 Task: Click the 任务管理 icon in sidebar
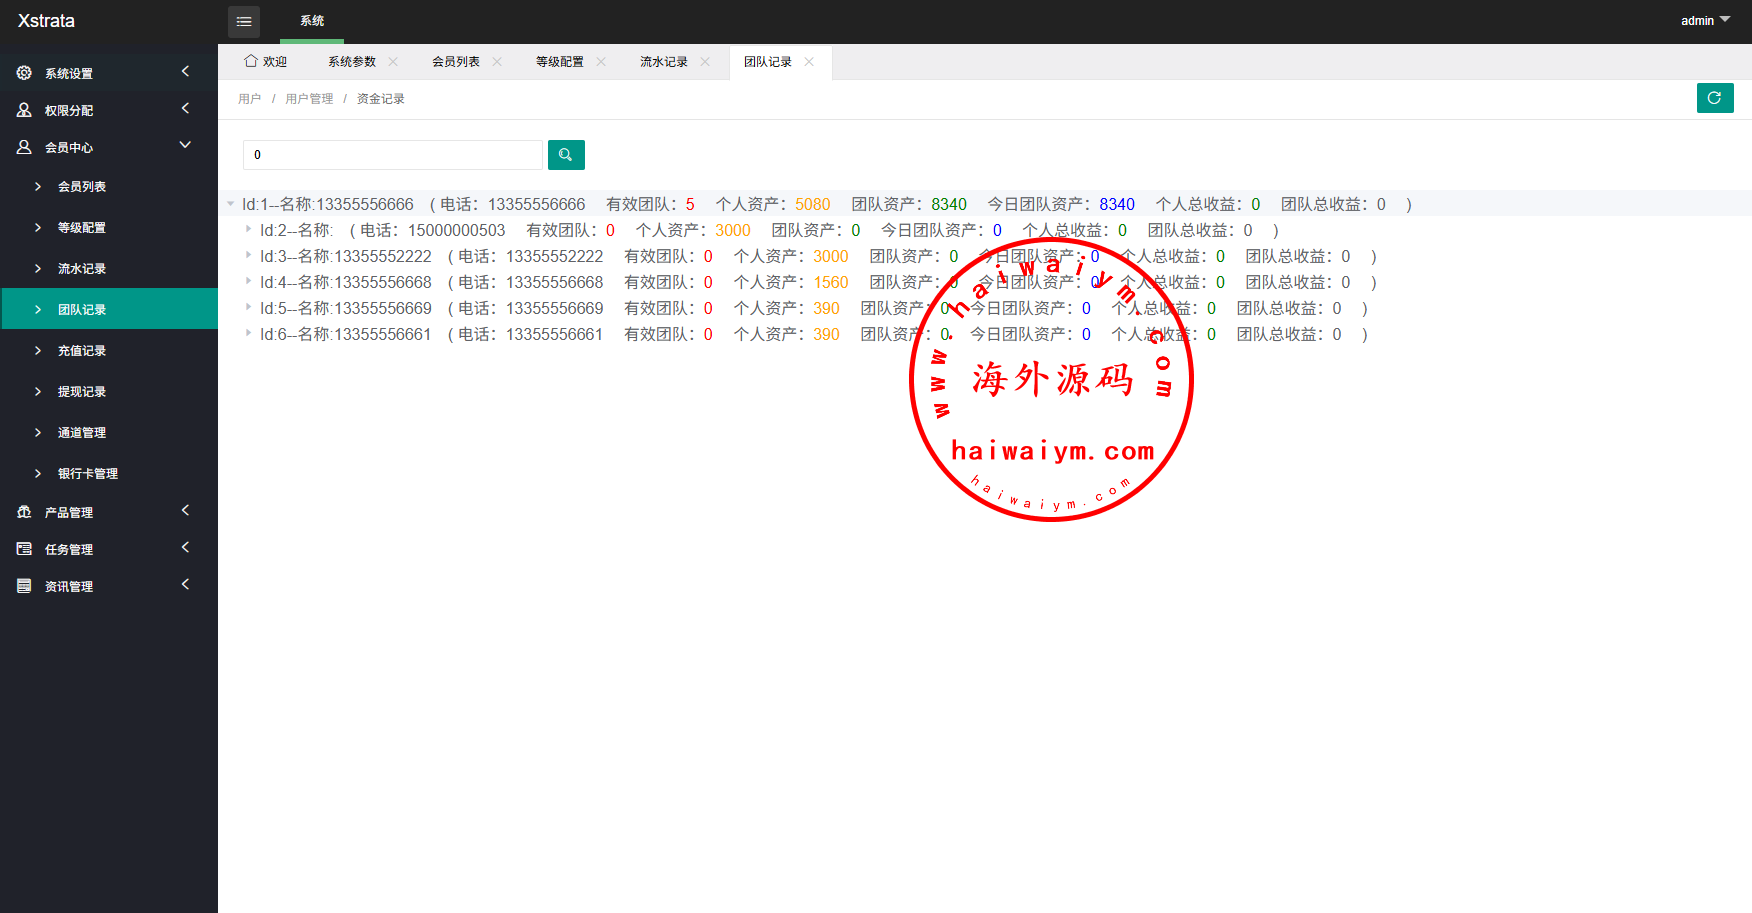pyautogui.click(x=24, y=549)
